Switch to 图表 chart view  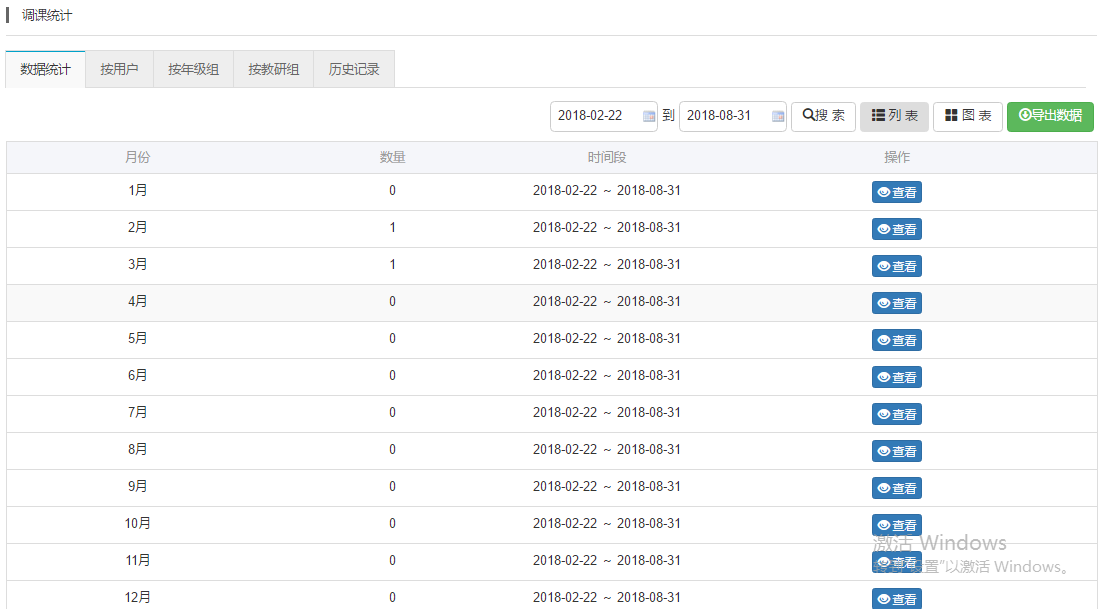click(x=967, y=116)
